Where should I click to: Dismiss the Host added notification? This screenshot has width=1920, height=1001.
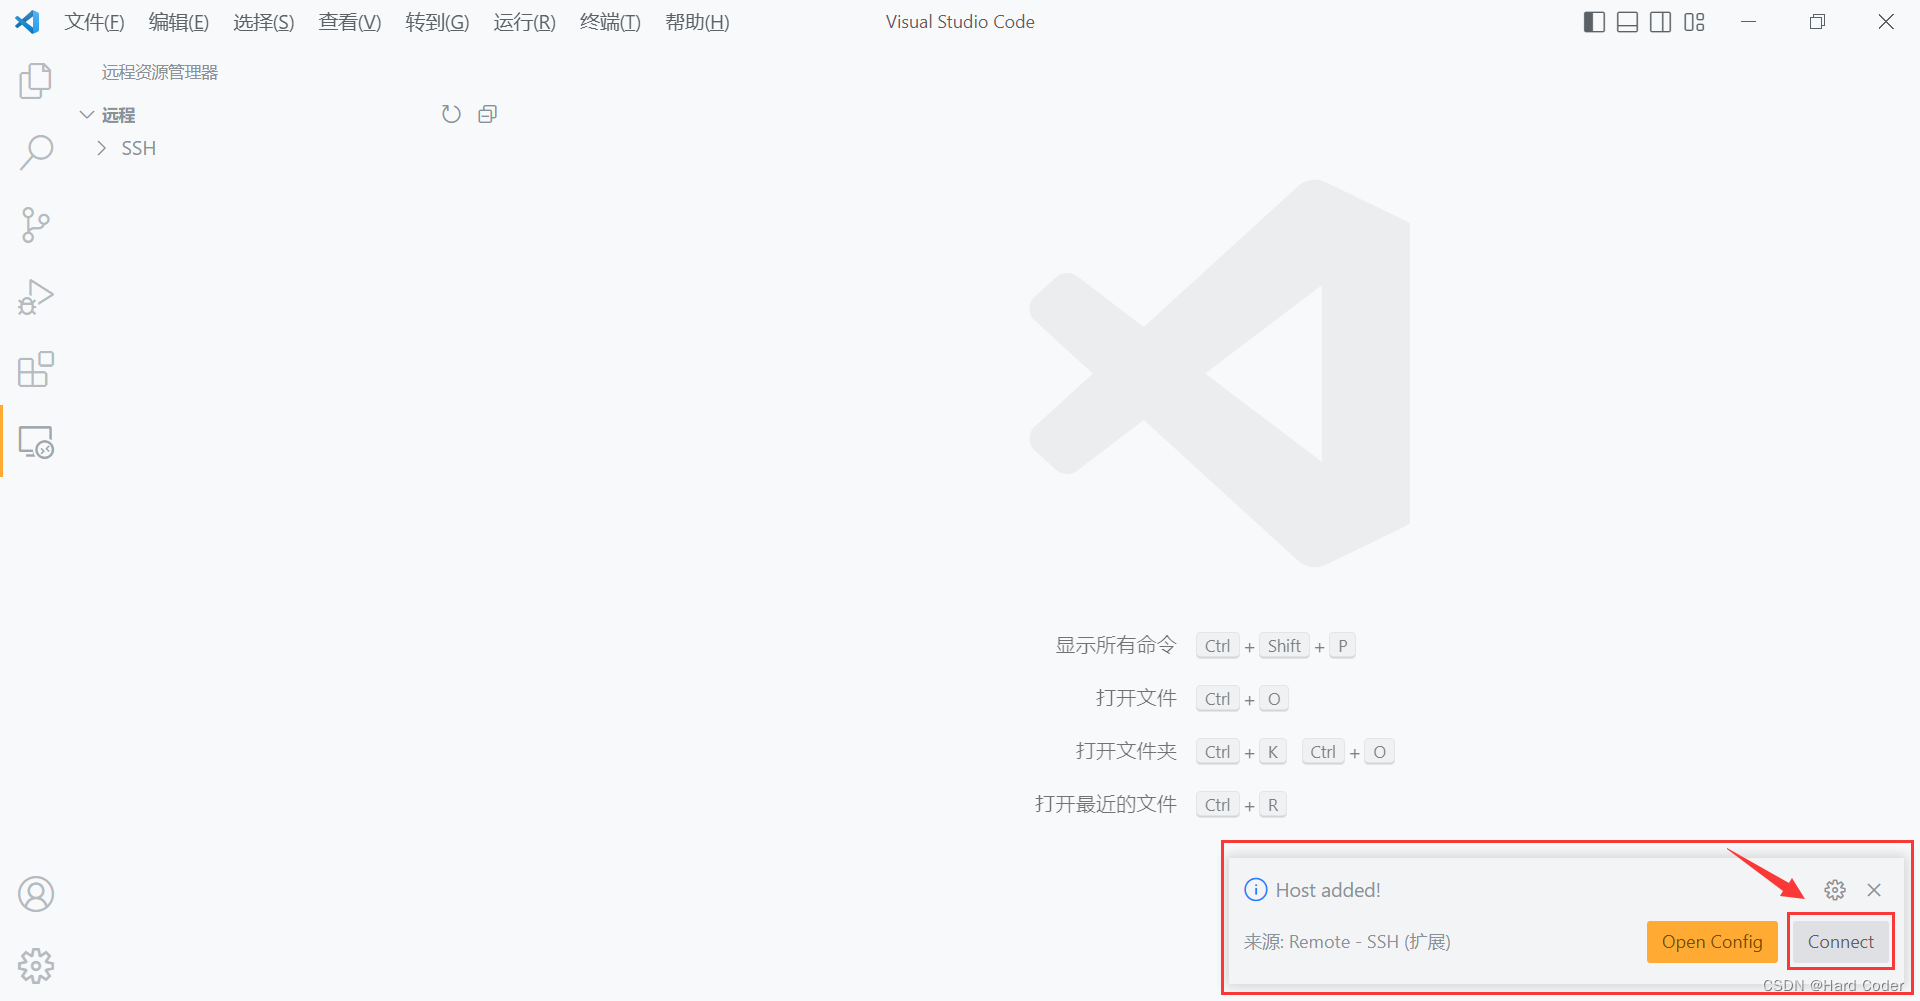(1874, 890)
